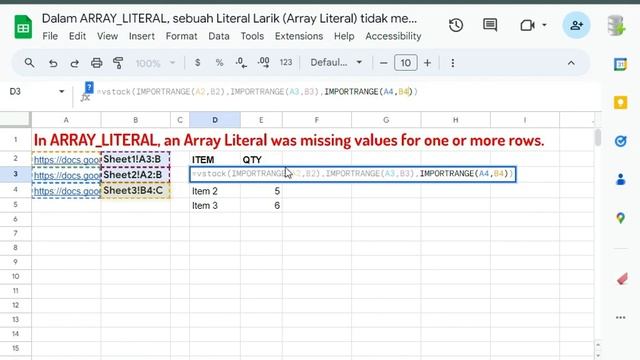Format the cell as currency
Image resolution: width=640 pixels, height=360 pixels.
tap(198, 63)
